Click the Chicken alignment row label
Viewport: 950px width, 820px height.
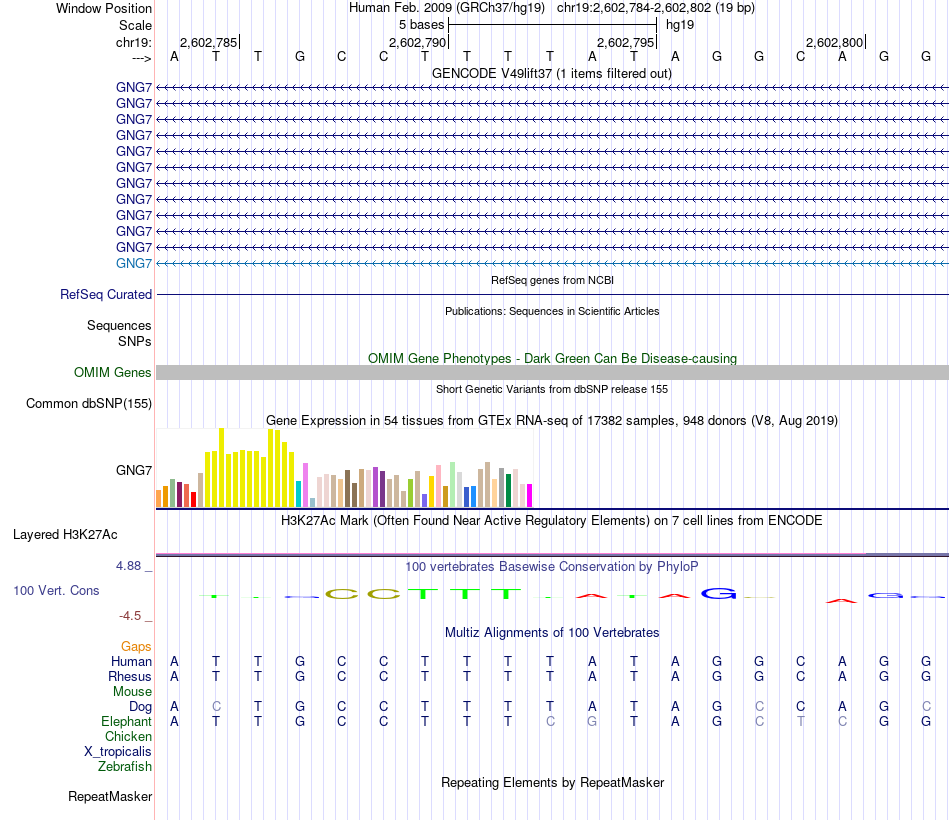click(128, 736)
